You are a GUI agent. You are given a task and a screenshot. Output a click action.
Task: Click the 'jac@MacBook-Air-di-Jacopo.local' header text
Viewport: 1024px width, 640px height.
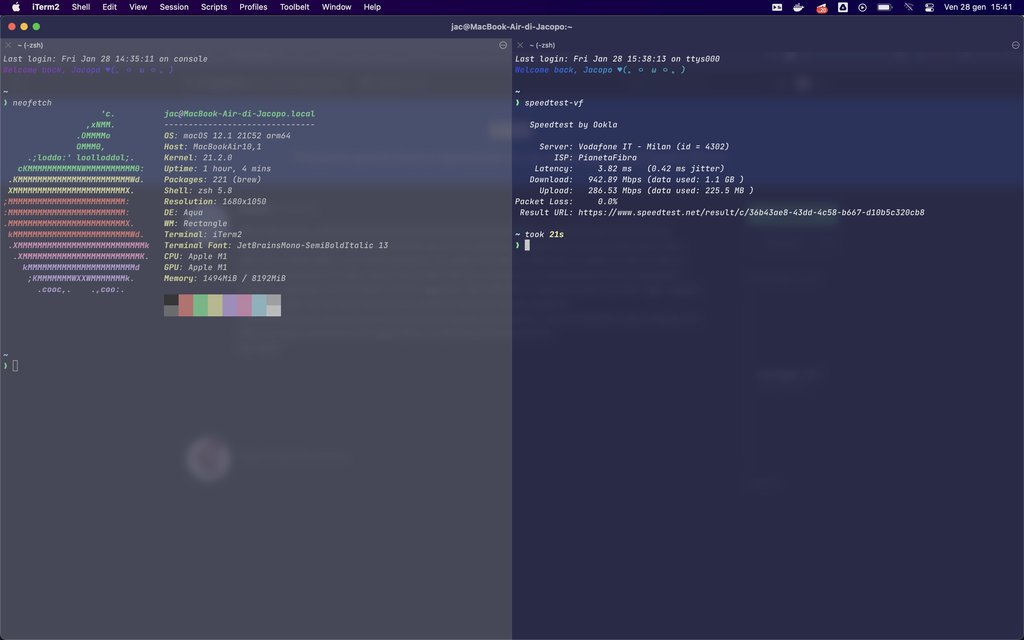click(239, 114)
